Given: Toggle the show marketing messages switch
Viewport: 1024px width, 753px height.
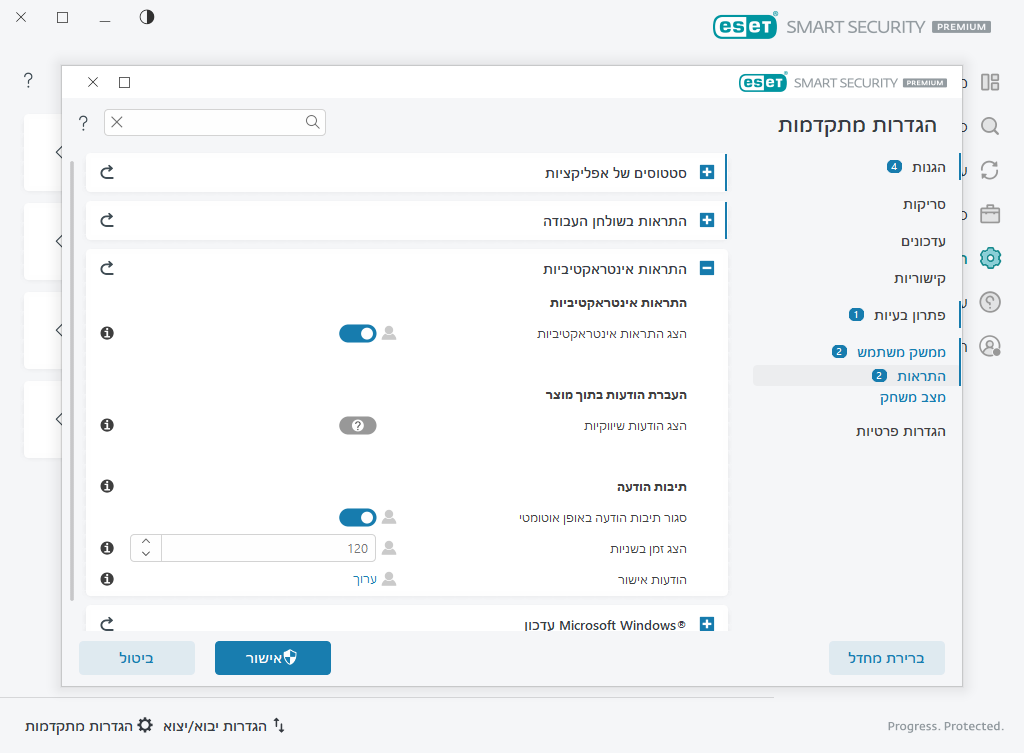Looking at the screenshot, I should [357, 425].
